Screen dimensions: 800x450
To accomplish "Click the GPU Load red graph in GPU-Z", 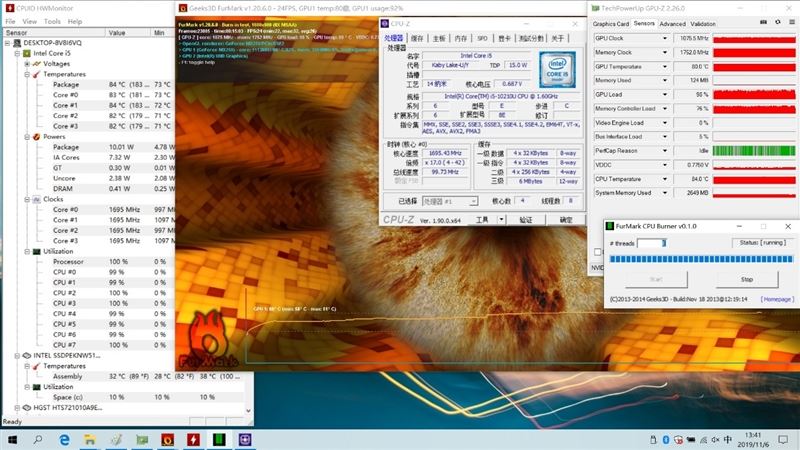I will (x=754, y=95).
